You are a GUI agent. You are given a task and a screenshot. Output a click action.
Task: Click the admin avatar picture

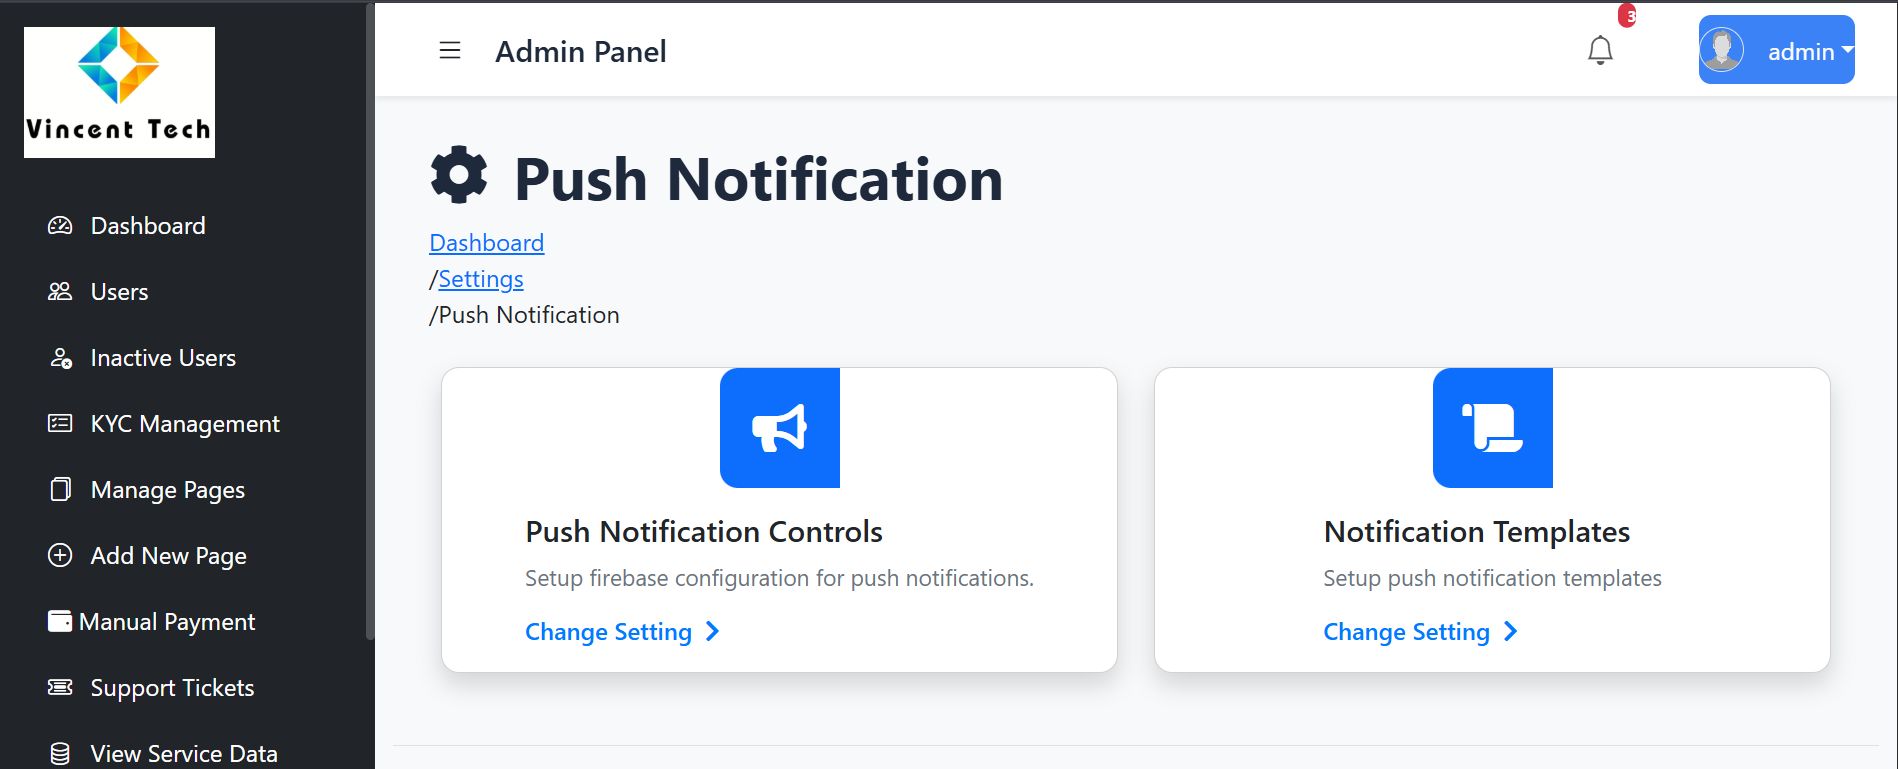click(x=1722, y=50)
